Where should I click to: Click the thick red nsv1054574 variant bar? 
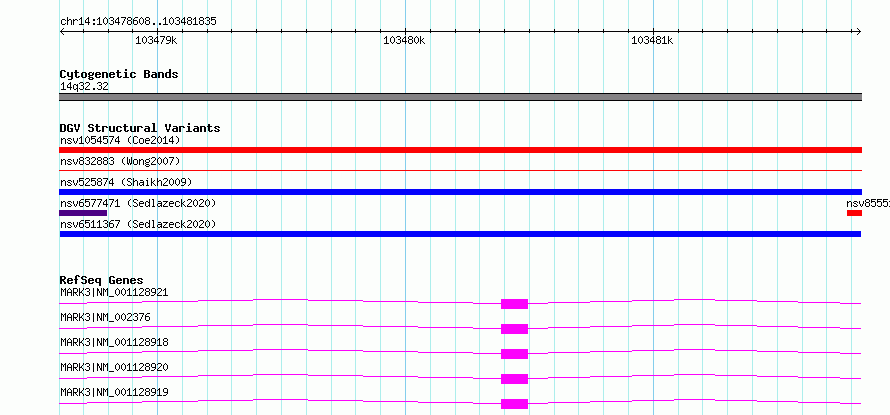(x=460, y=150)
